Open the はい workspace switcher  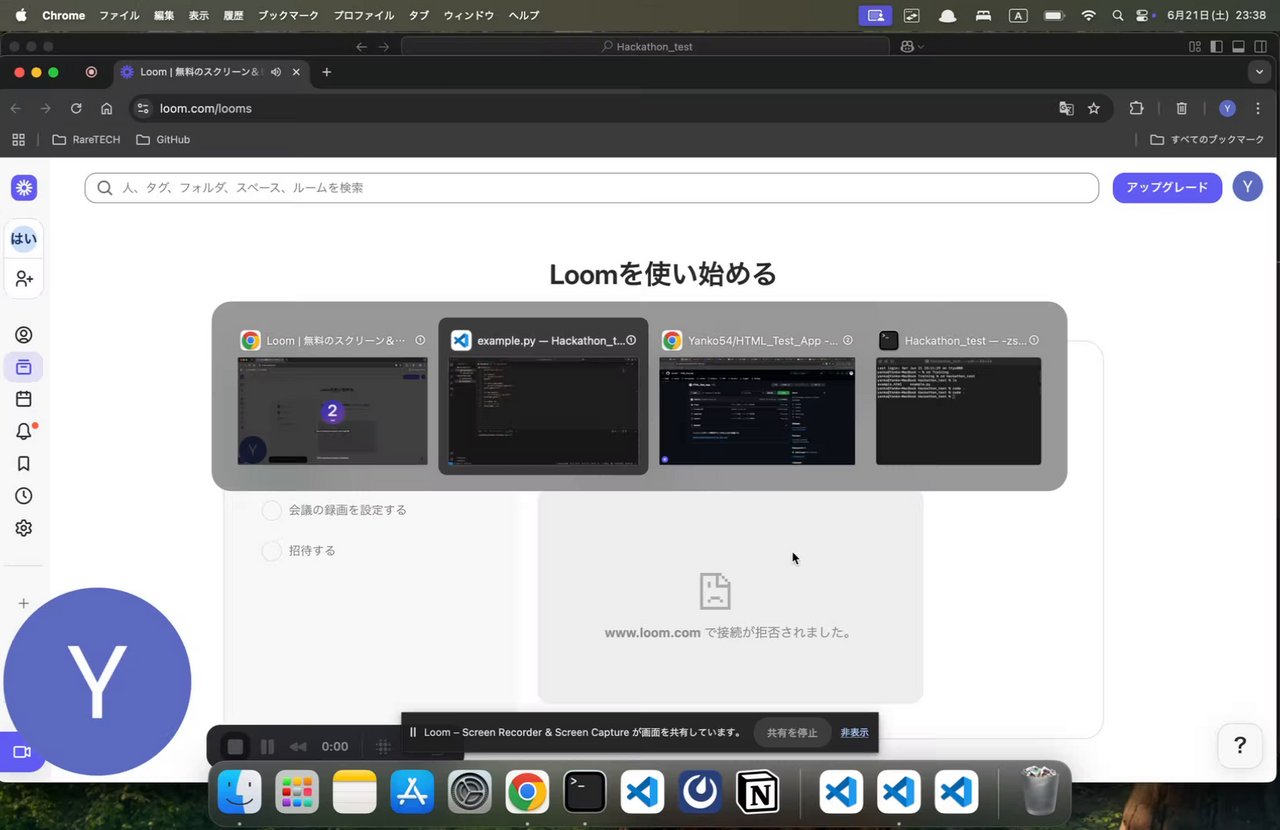tap(24, 239)
